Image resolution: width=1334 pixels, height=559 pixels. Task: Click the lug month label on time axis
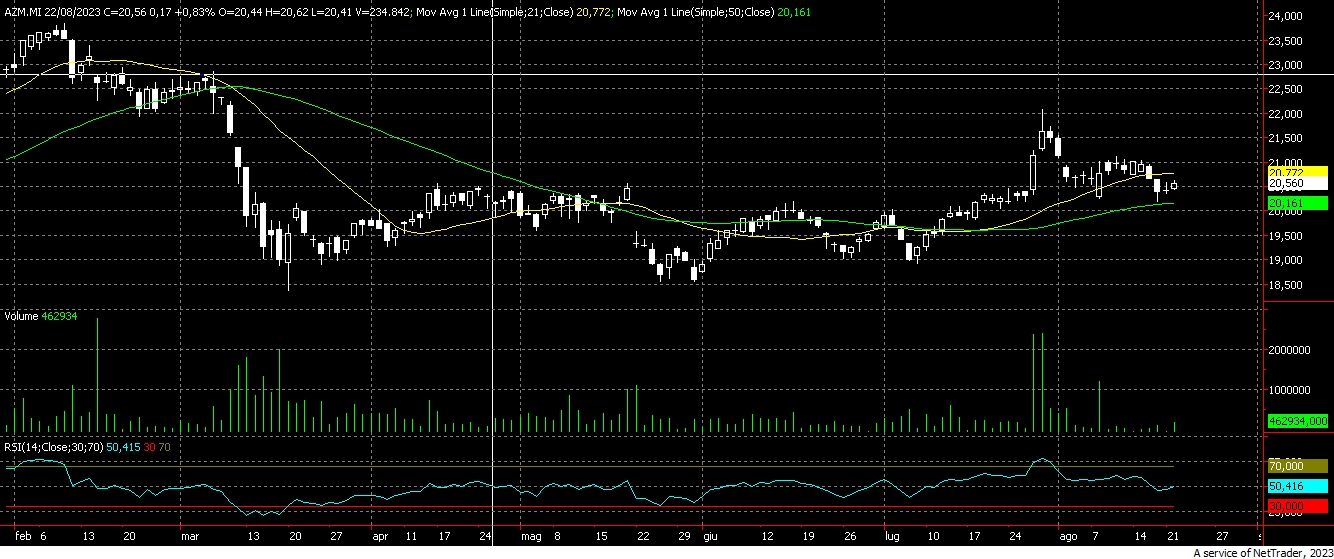point(892,536)
